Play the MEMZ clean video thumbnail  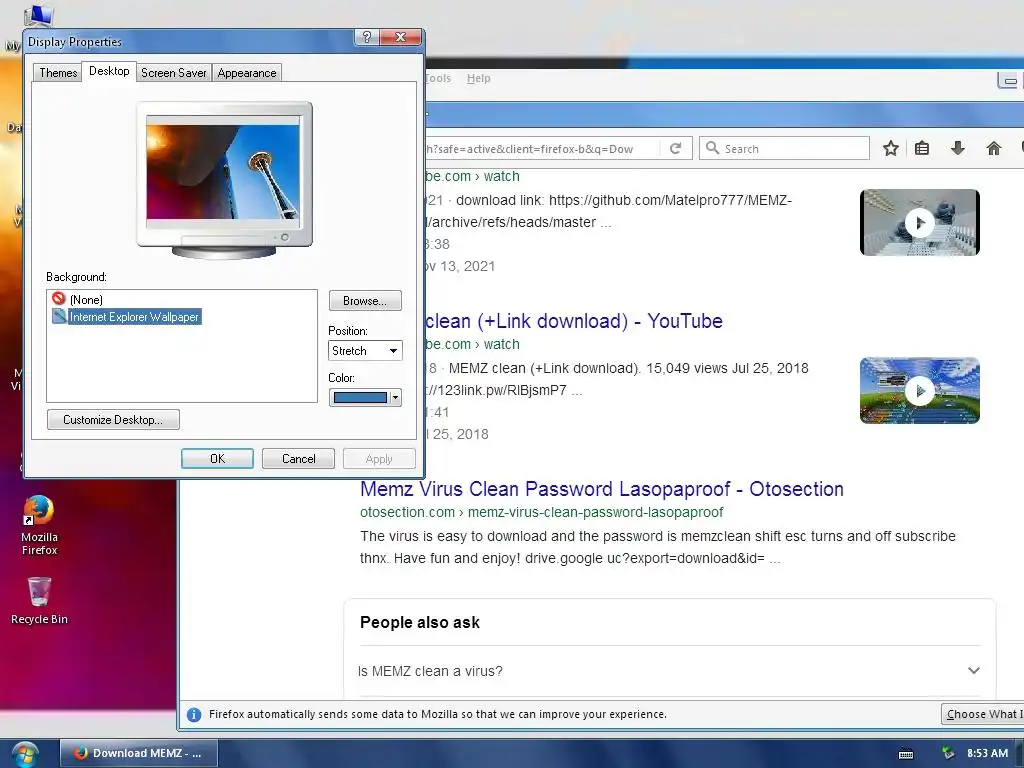[x=920, y=391]
